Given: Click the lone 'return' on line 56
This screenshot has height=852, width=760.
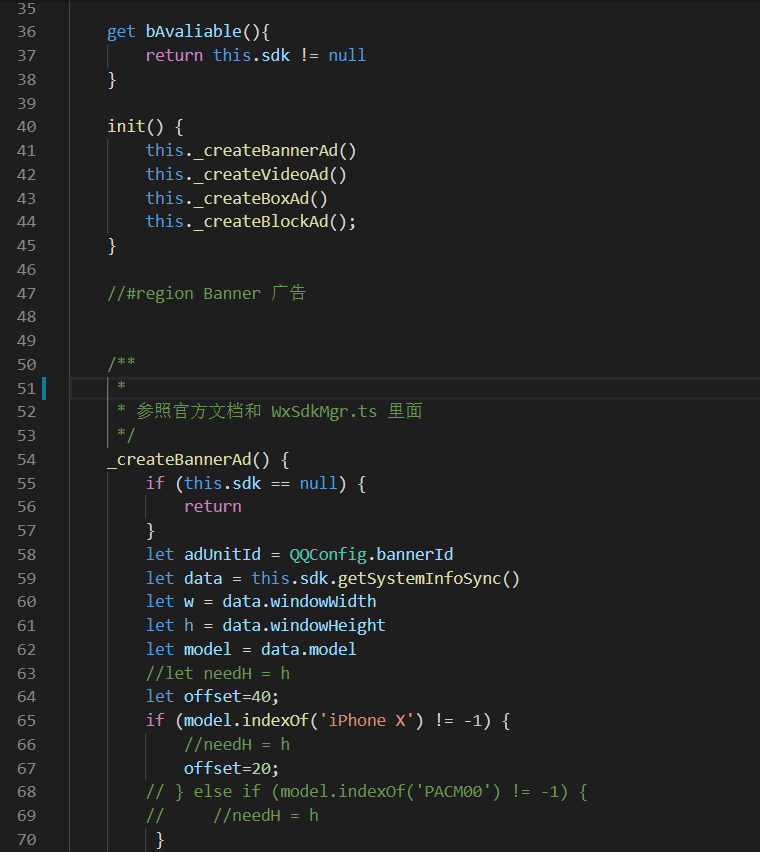Looking at the screenshot, I should click(x=212, y=507).
